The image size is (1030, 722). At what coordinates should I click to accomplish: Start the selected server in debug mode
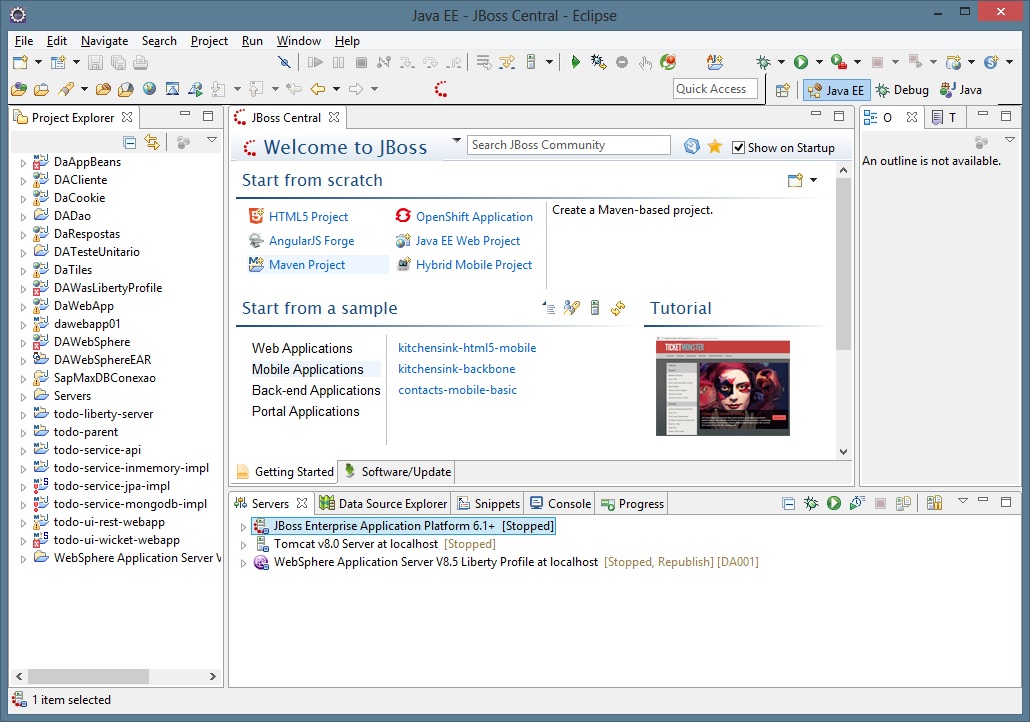pyautogui.click(x=811, y=504)
